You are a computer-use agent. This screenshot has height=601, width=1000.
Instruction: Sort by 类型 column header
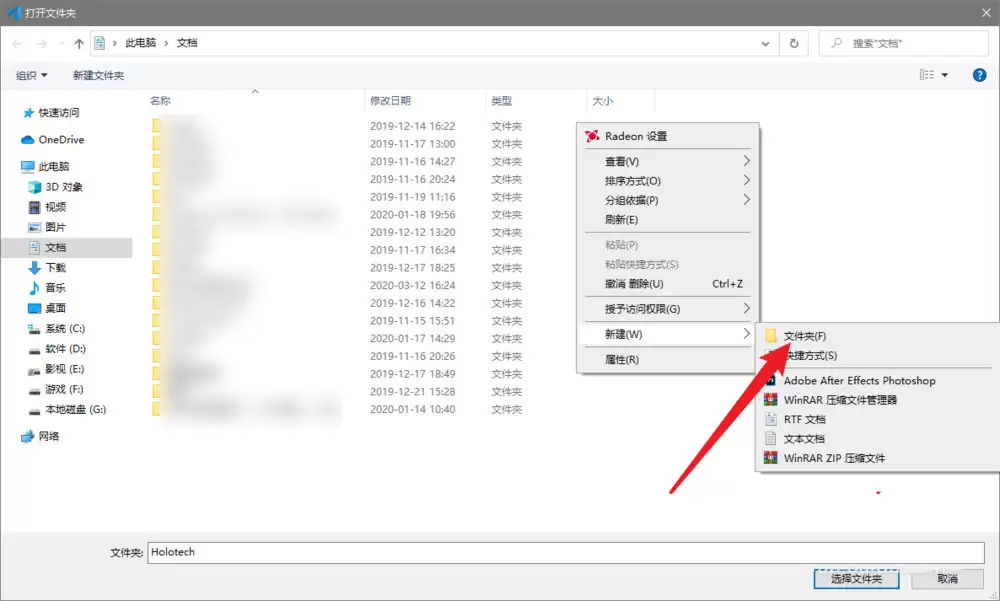(501, 101)
